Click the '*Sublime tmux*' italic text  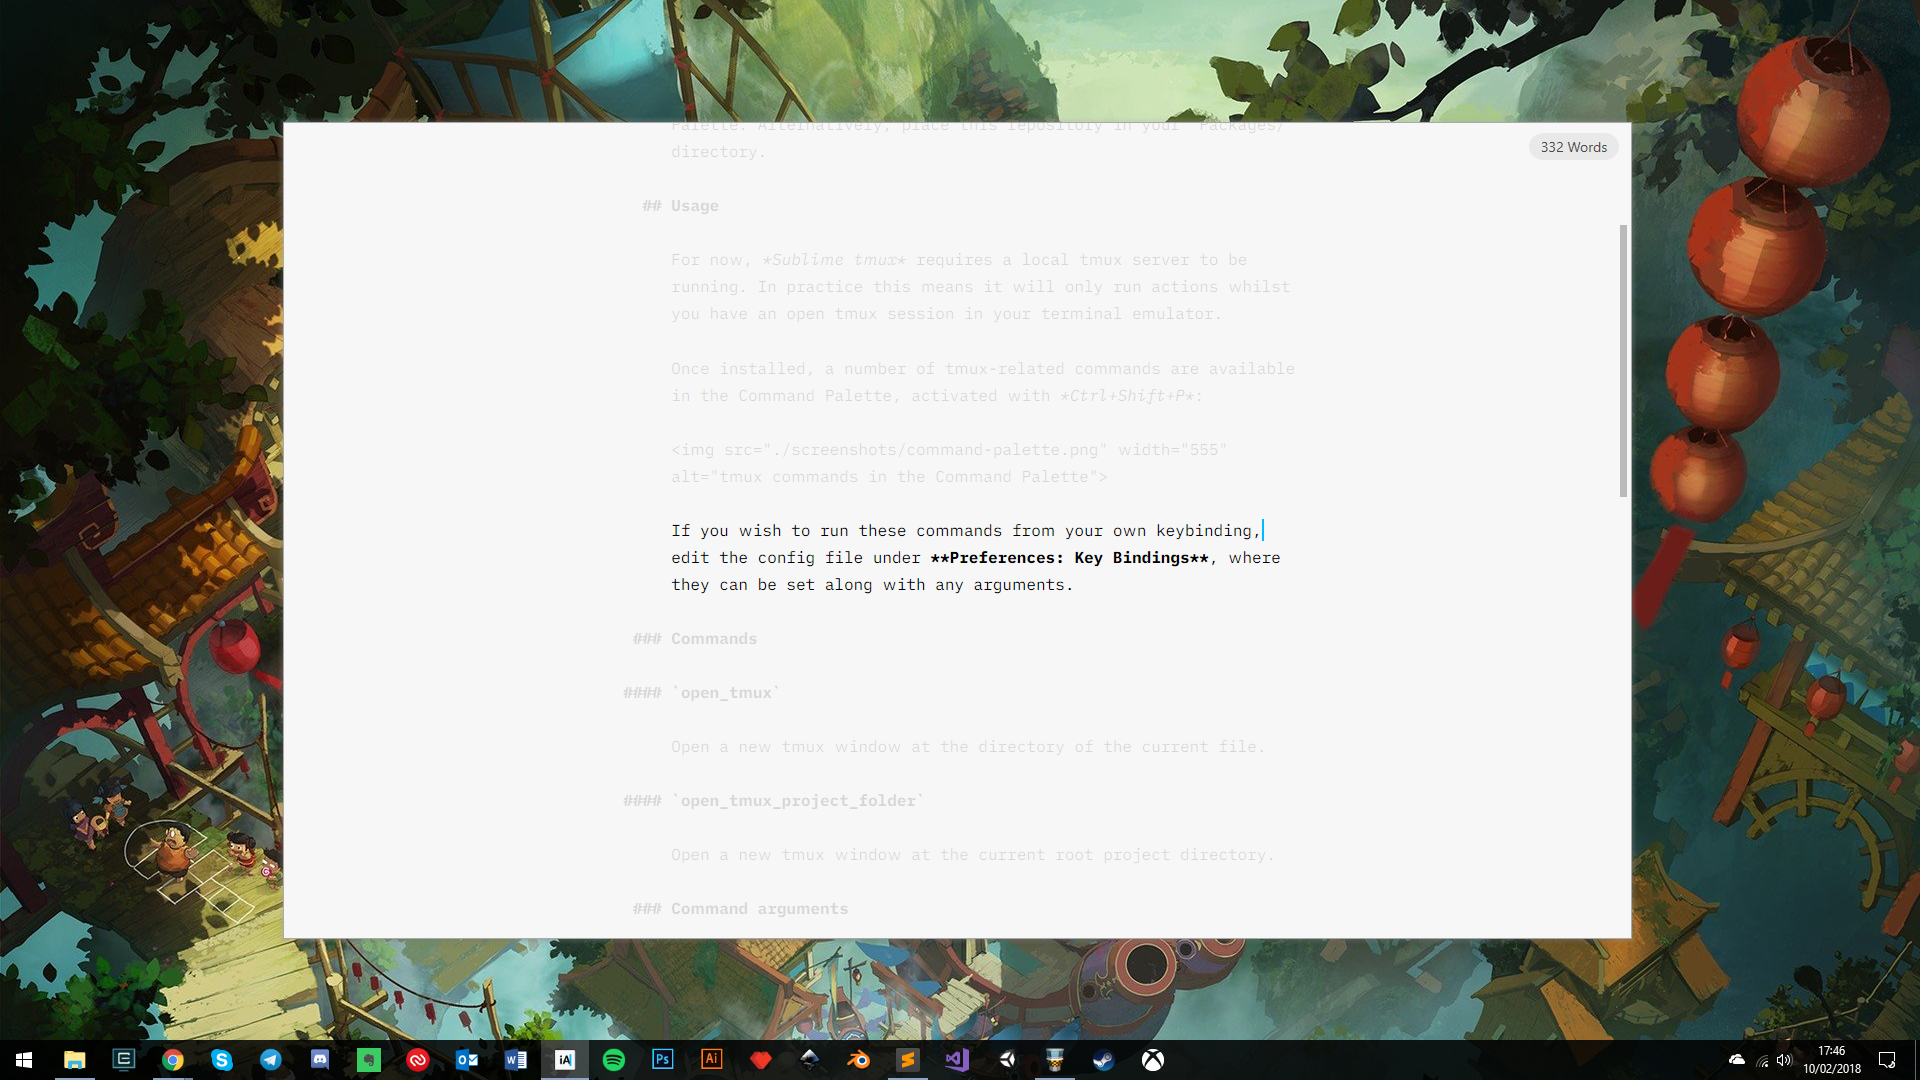pyautogui.click(x=834, y=260)
